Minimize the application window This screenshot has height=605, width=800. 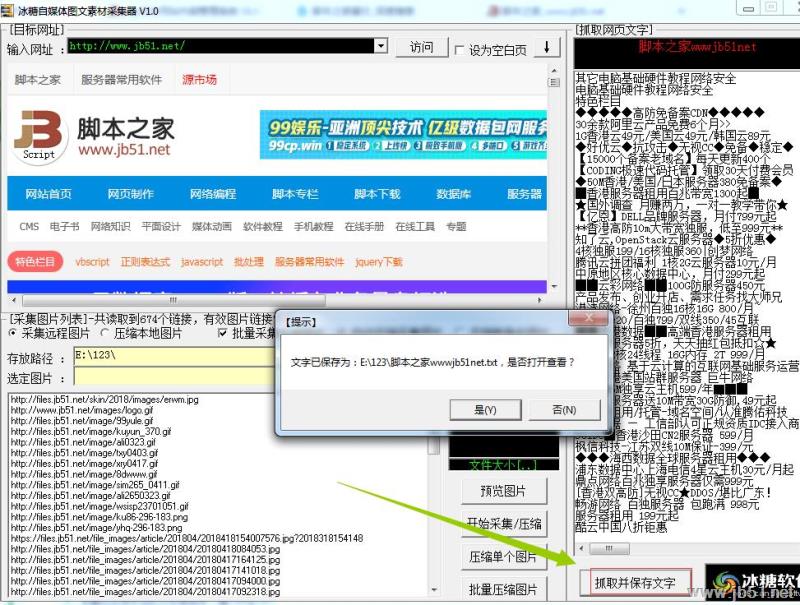(749, 8)
